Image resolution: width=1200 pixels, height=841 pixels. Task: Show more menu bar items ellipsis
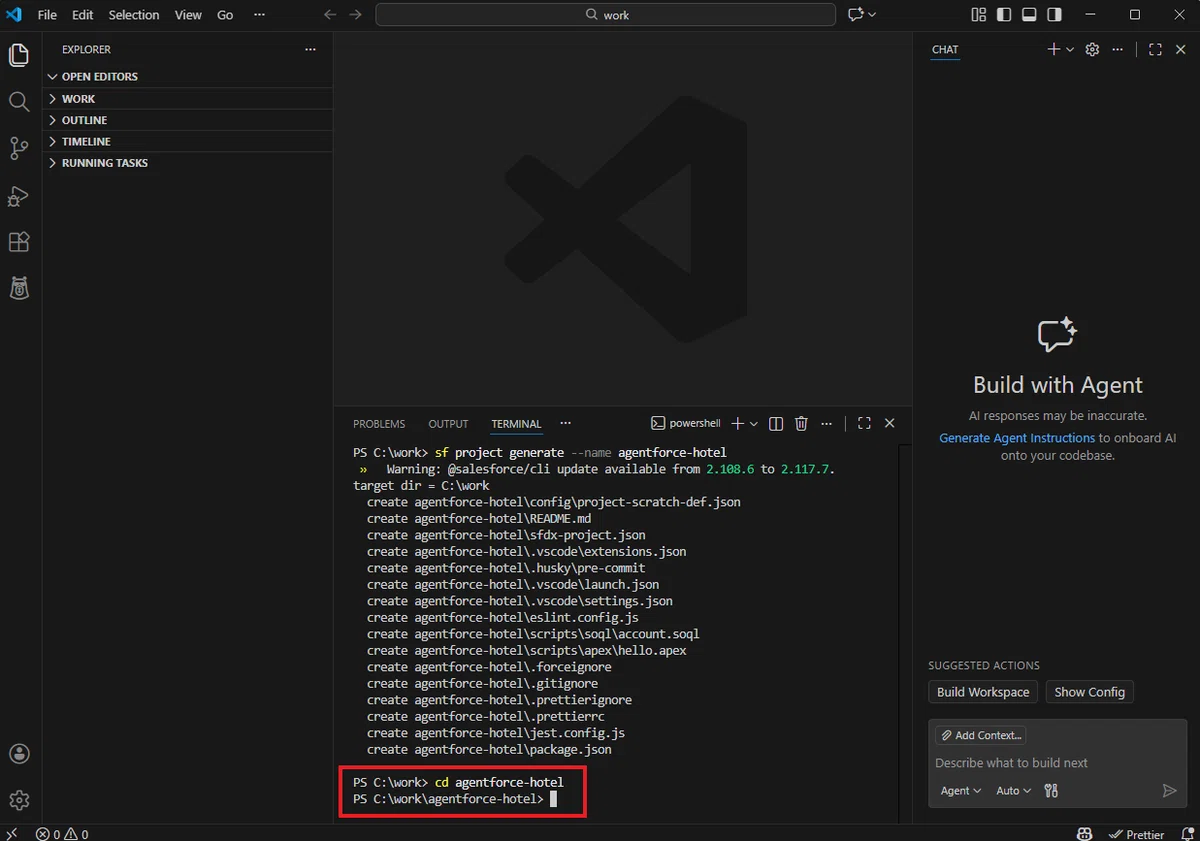(x=260, y=15)
